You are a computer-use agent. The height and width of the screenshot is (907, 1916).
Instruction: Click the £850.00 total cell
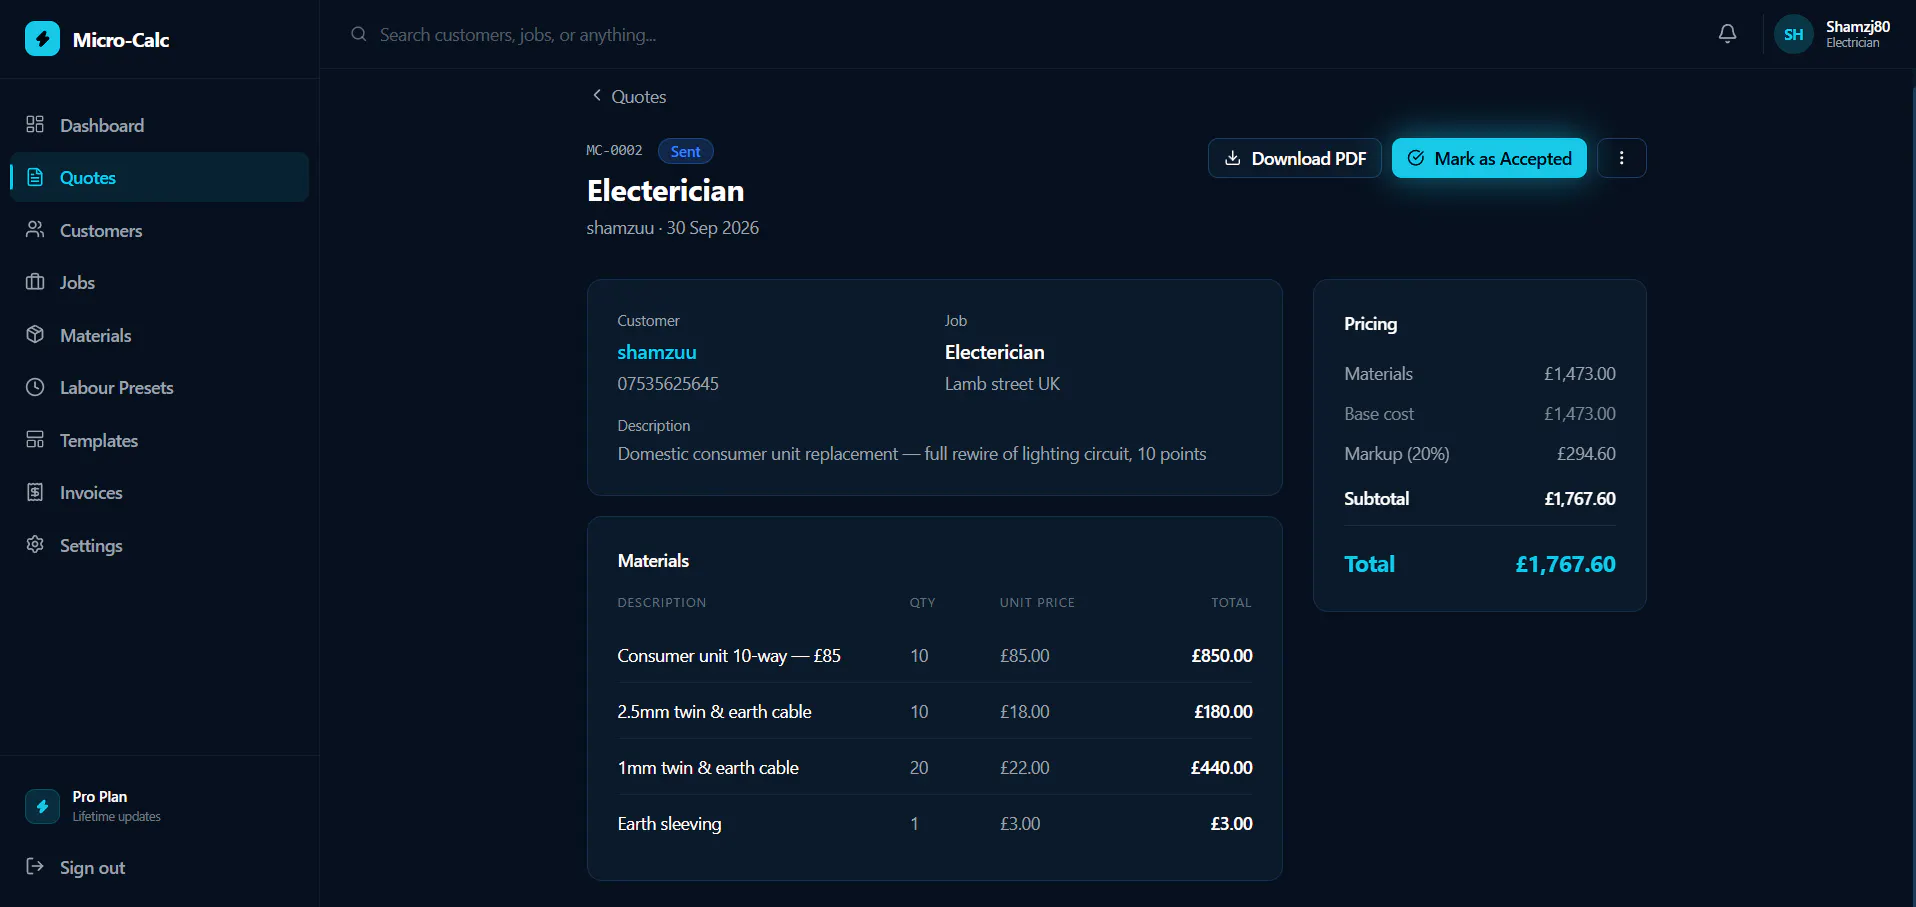(x=1221, y=655)
